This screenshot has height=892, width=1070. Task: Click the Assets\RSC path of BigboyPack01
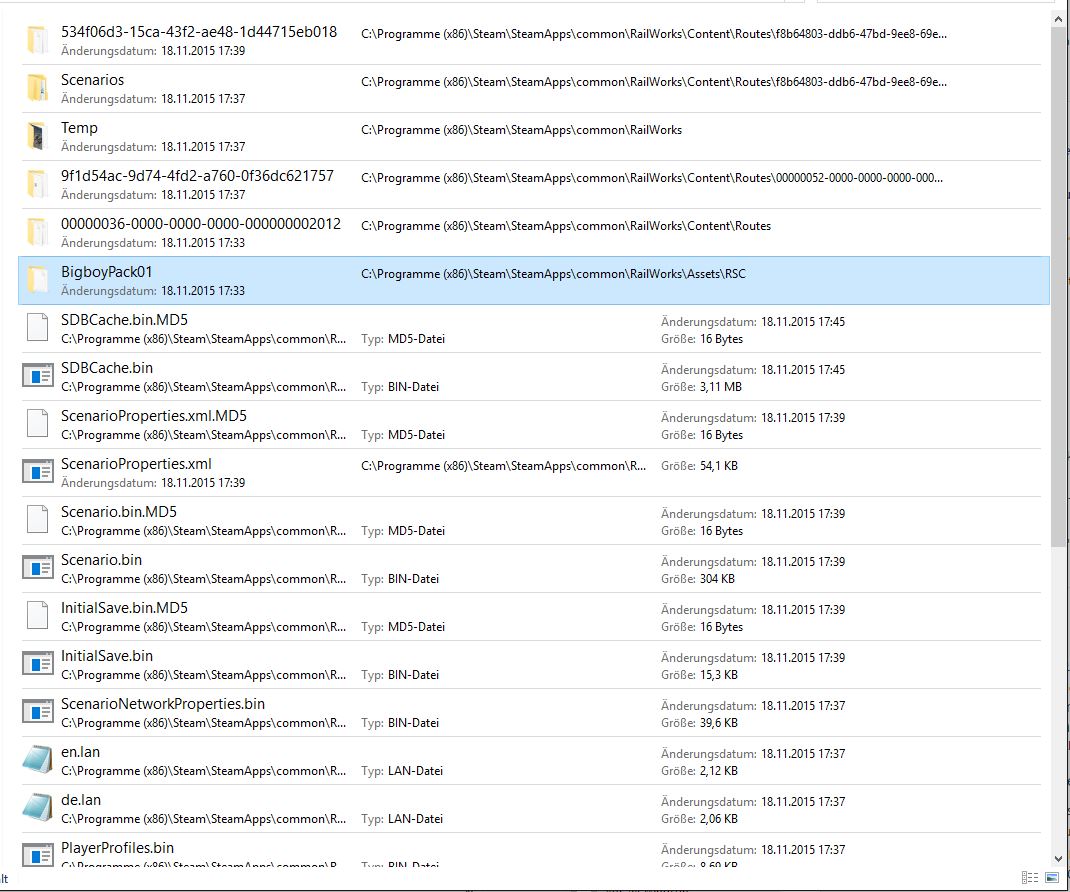click(x=553, y=274)
